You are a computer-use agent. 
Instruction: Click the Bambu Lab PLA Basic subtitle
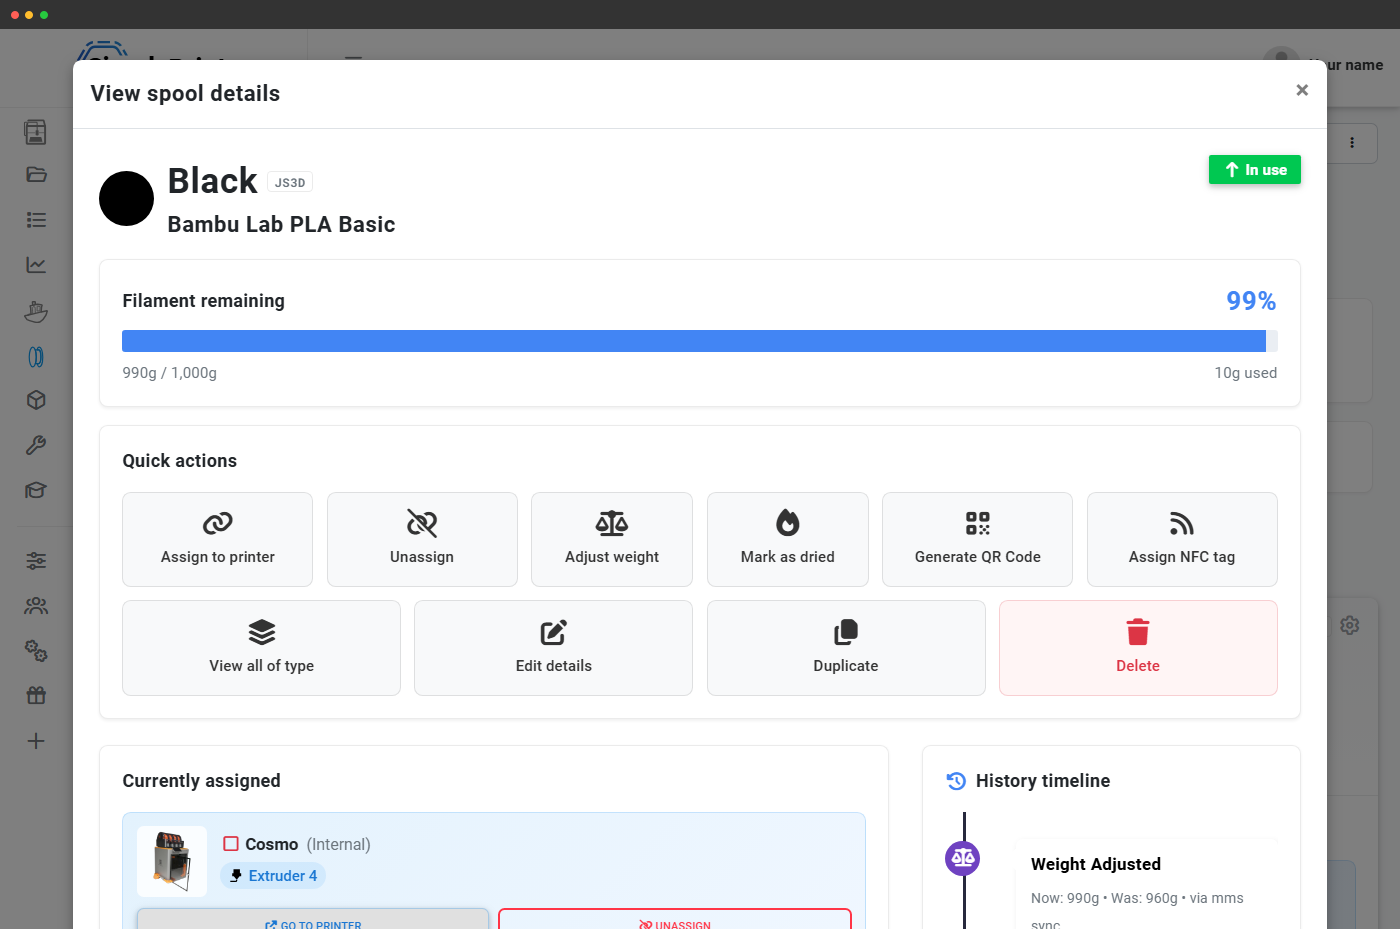click(281, 225)
